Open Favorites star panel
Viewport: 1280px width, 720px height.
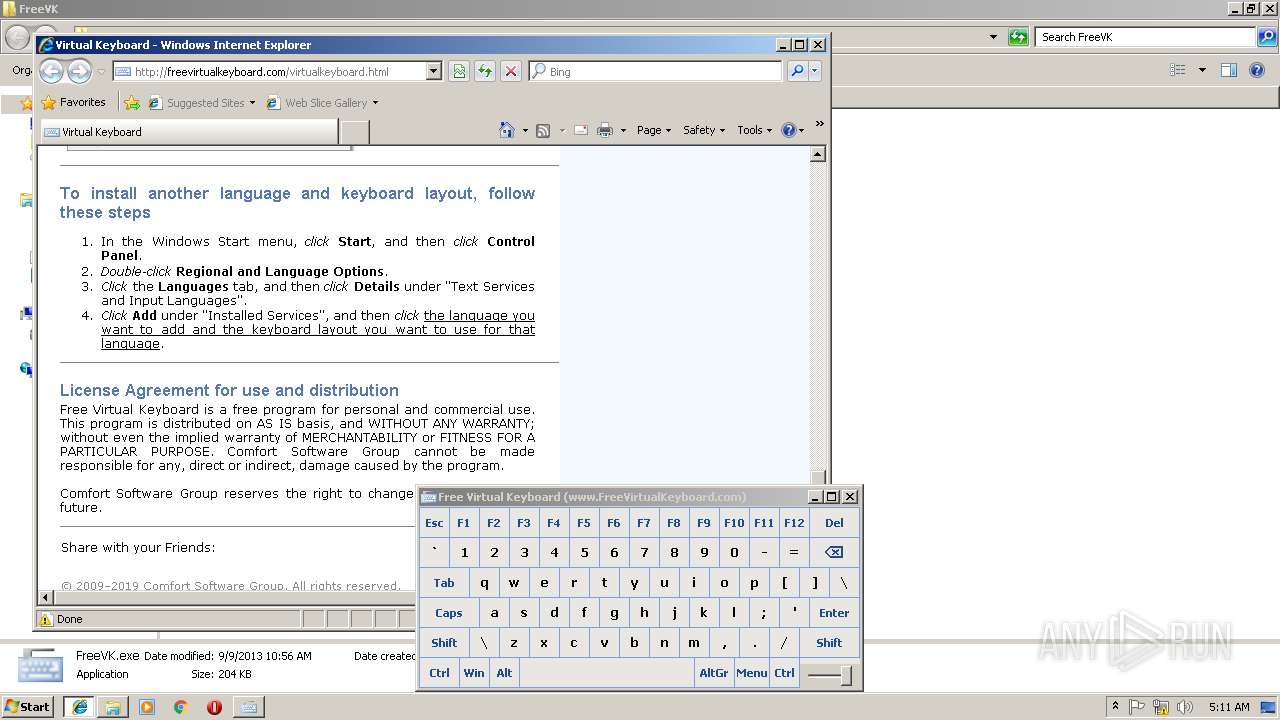[73, 102]
